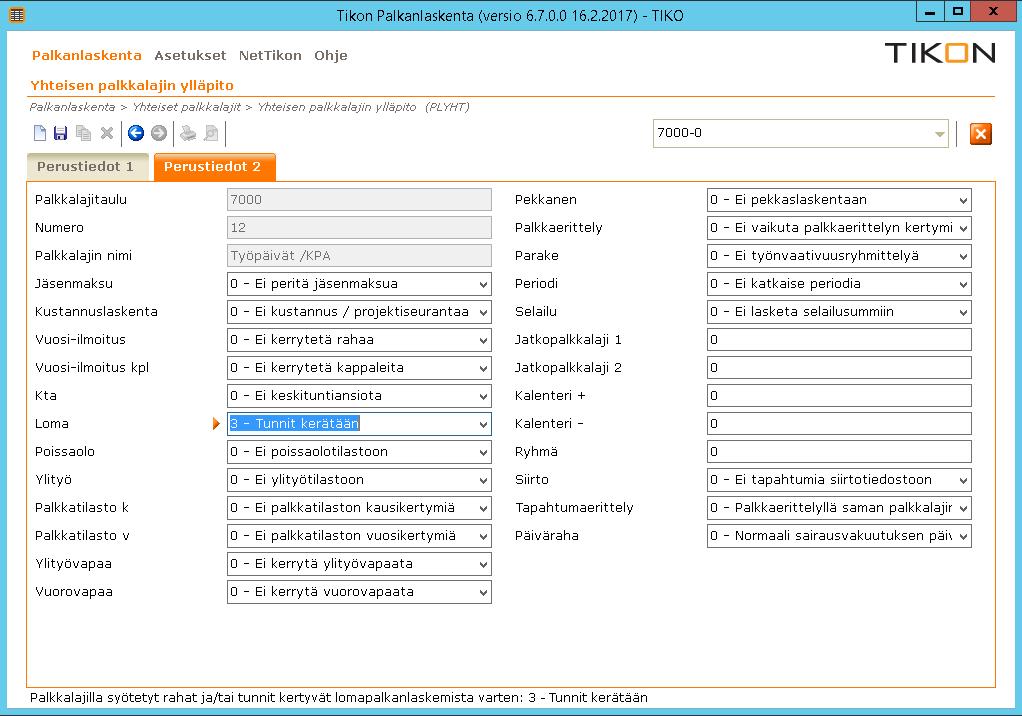
Task: Open the Palkanlaskenta menu
Action: [87, 55]
